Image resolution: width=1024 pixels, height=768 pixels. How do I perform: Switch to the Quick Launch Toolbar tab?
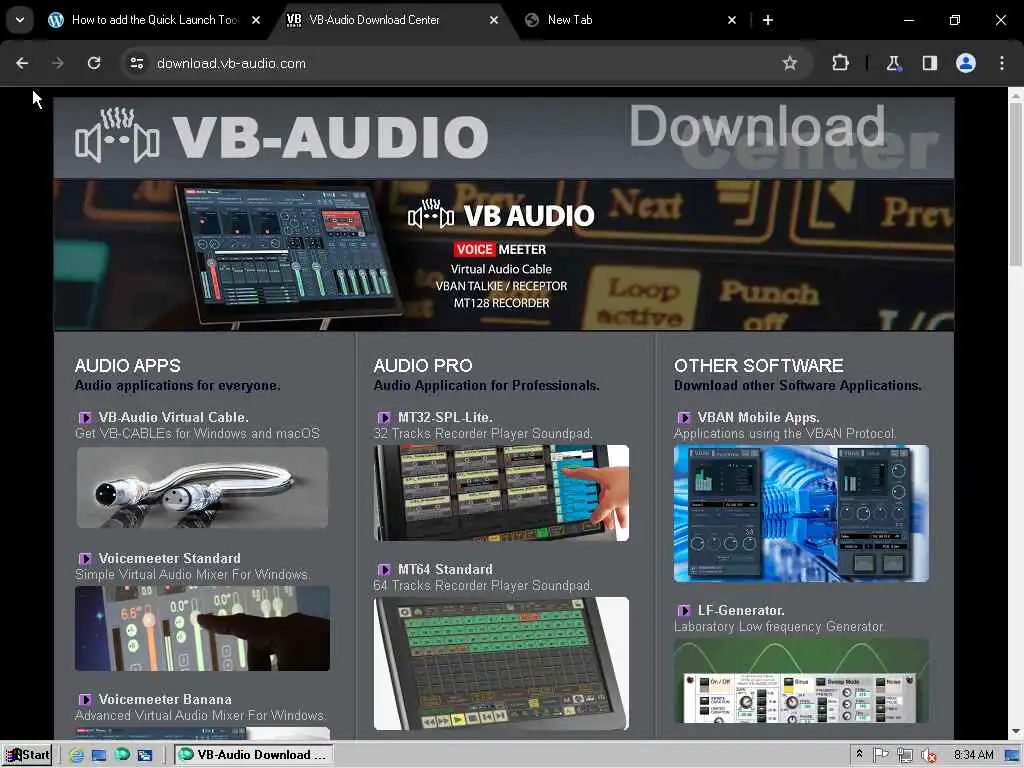(154, 20)
